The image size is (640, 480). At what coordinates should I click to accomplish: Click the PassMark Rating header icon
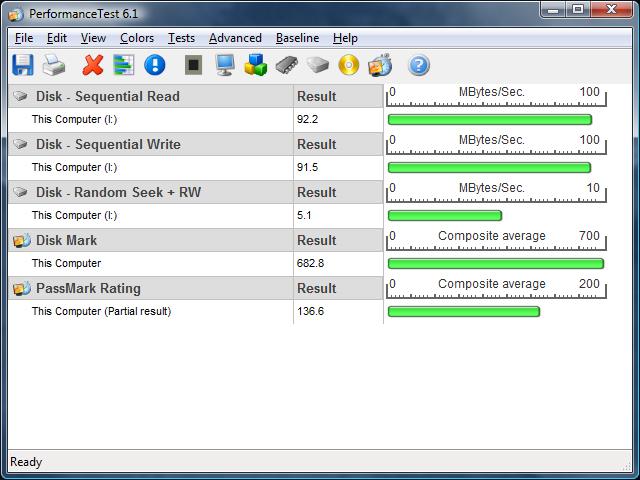coord(22,288)
